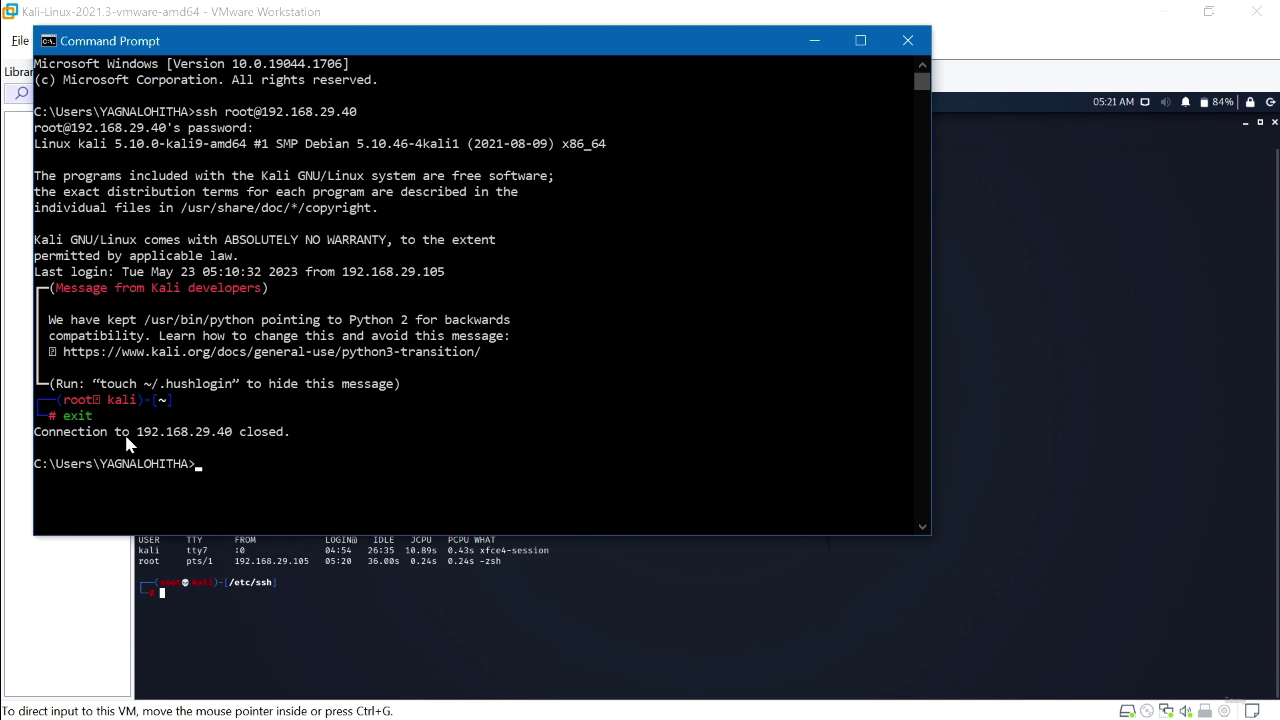This screenshot has width=1280, height=720.
Task: Click the Kali battery indicator icon
Action: pyautogui.click(x=1204, y=102)
